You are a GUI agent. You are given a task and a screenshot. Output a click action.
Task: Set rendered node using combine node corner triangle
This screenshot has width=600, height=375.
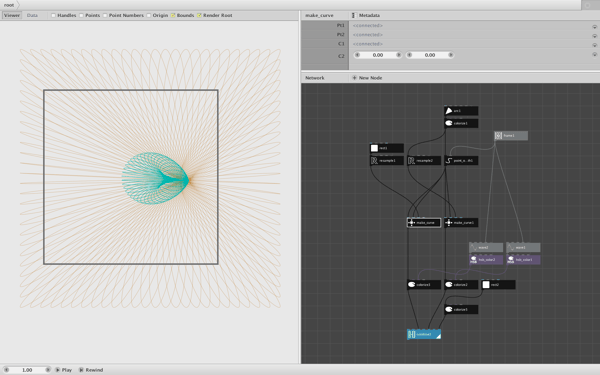[x=438, y=336]
